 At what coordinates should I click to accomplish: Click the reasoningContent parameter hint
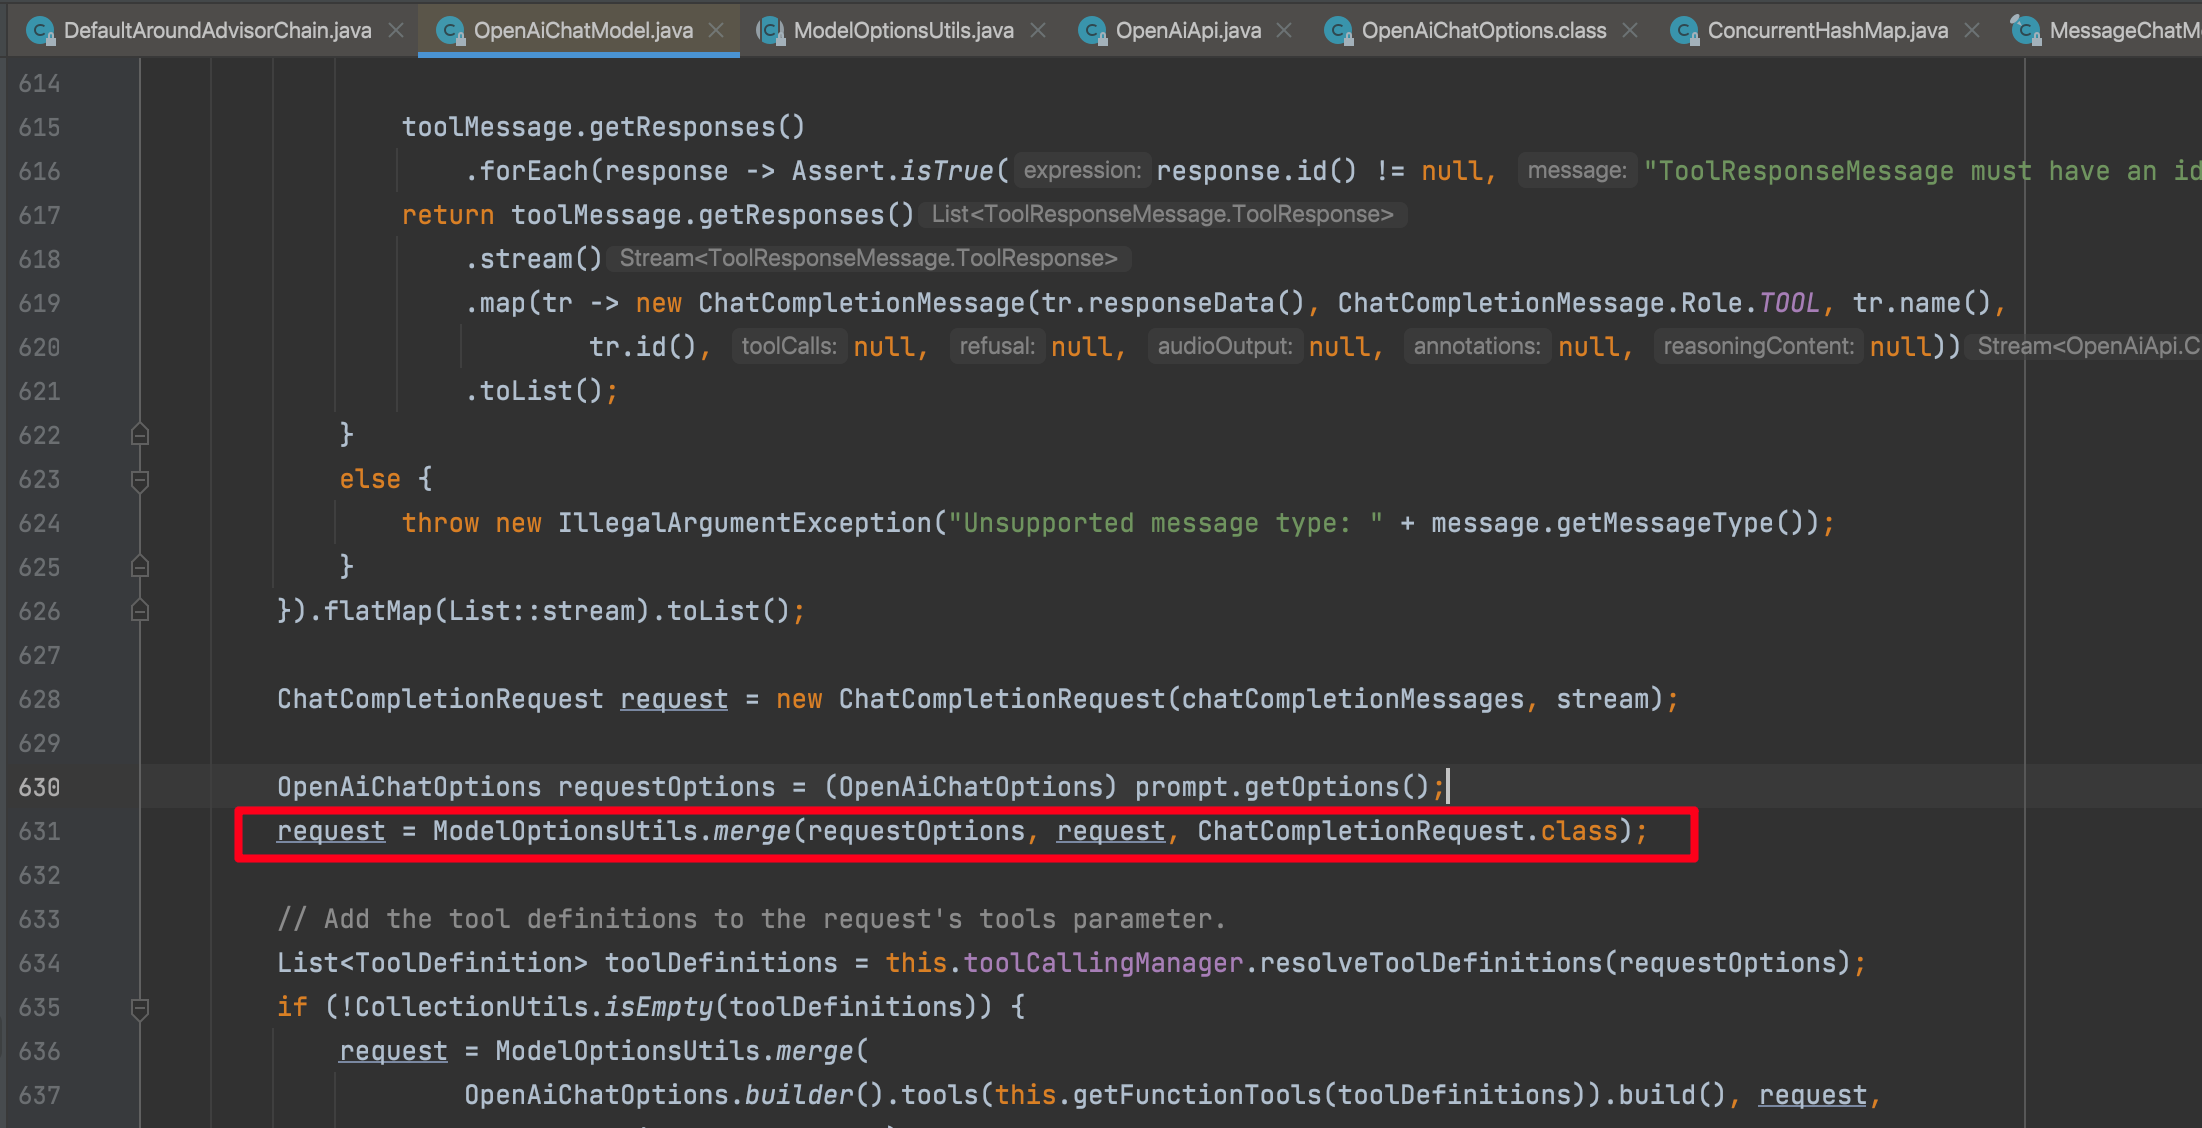(1757, 347)
